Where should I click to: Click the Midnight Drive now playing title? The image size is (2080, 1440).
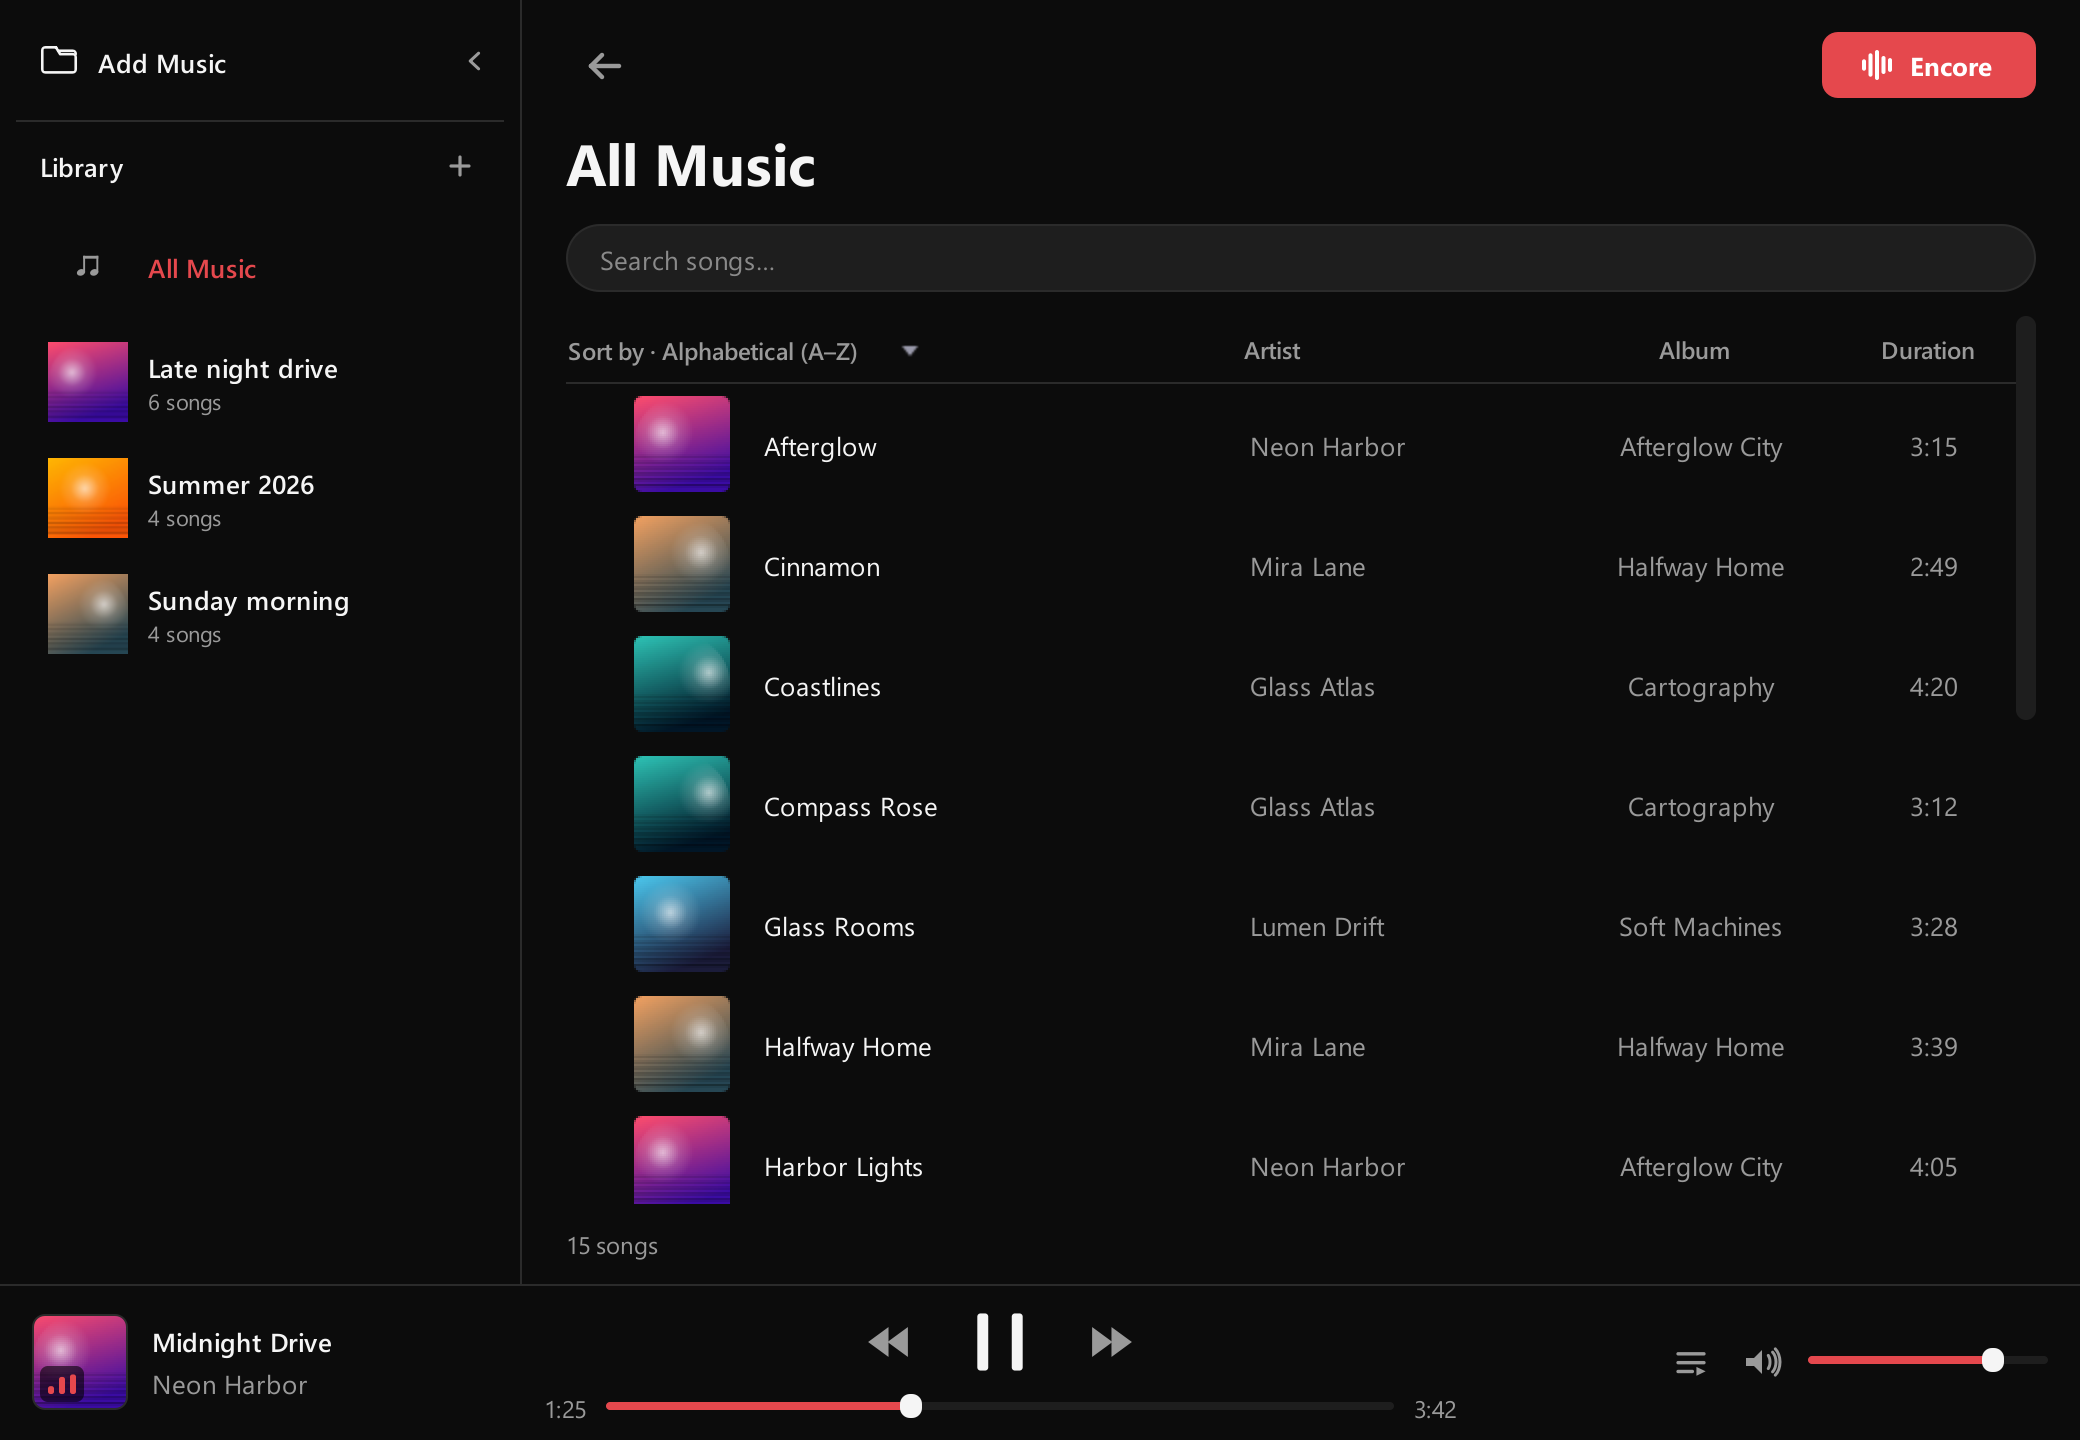(242, 1342)
